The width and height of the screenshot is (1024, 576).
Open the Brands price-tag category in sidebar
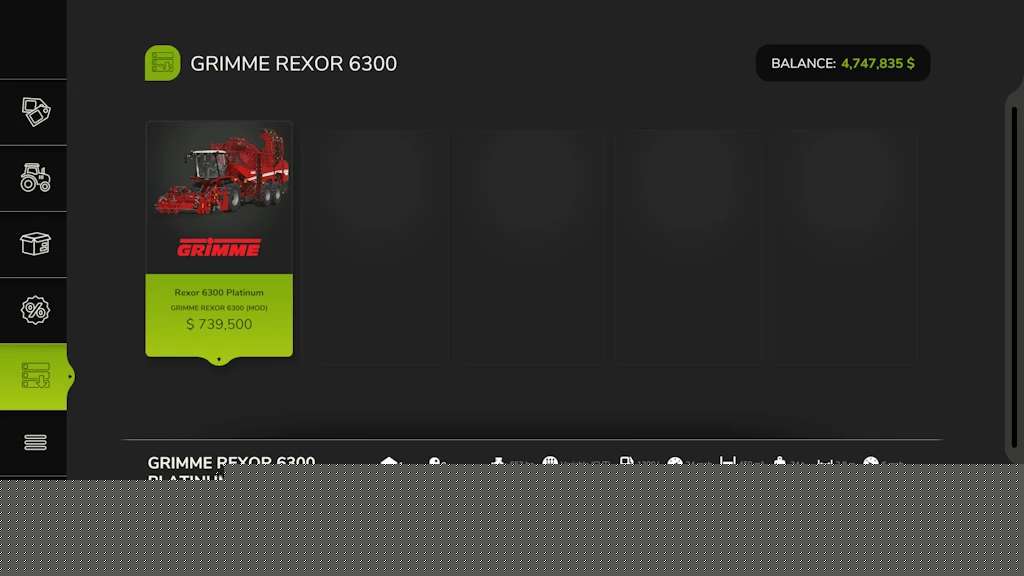click(x=35, y=112)
